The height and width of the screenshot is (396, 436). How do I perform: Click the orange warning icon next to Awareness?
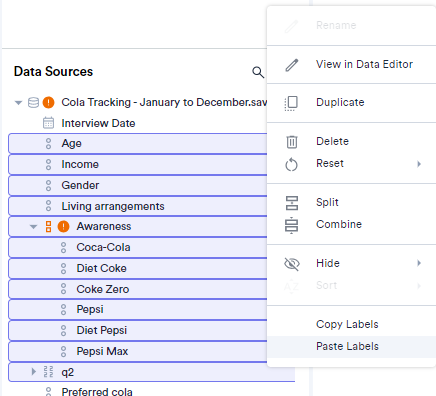pos(63,227)
